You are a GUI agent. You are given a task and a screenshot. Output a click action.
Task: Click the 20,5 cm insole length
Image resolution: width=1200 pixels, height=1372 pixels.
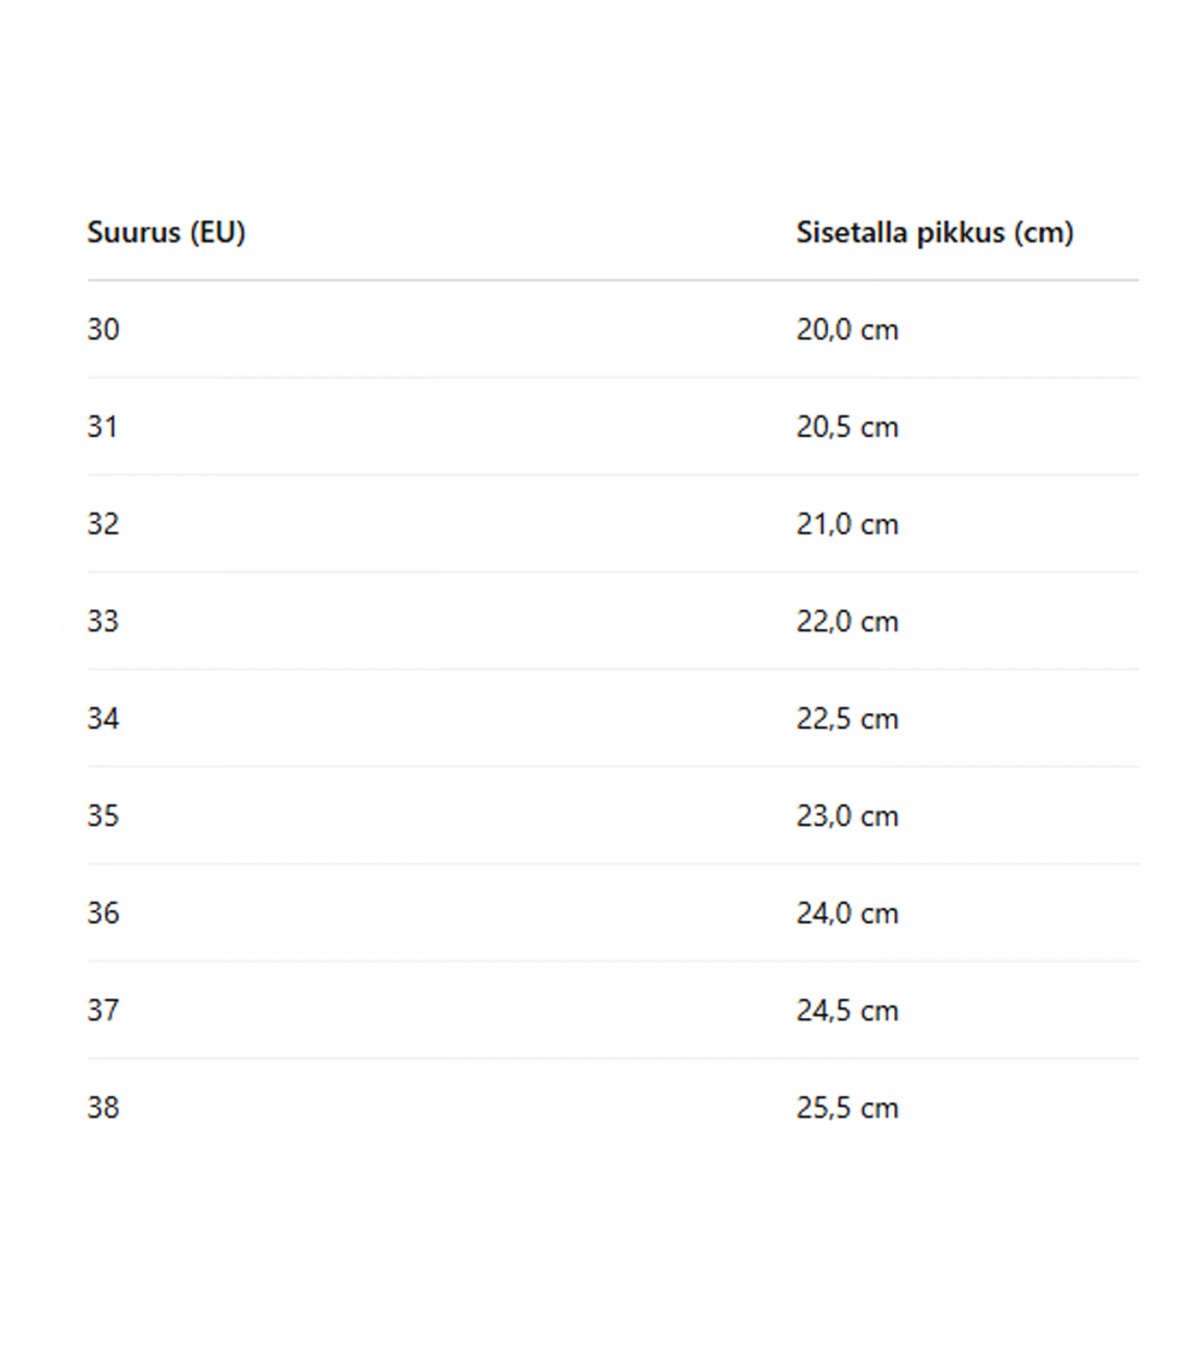(847, 426)
